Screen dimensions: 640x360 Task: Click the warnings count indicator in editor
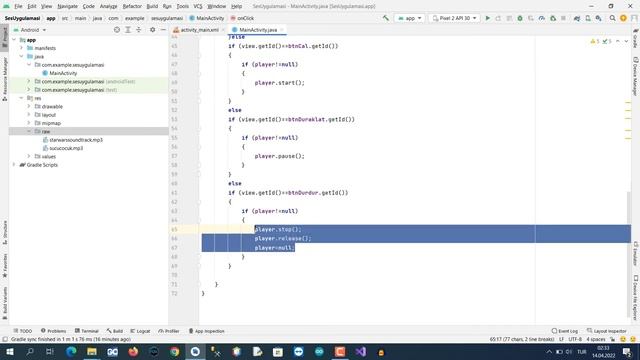(594, 41)
